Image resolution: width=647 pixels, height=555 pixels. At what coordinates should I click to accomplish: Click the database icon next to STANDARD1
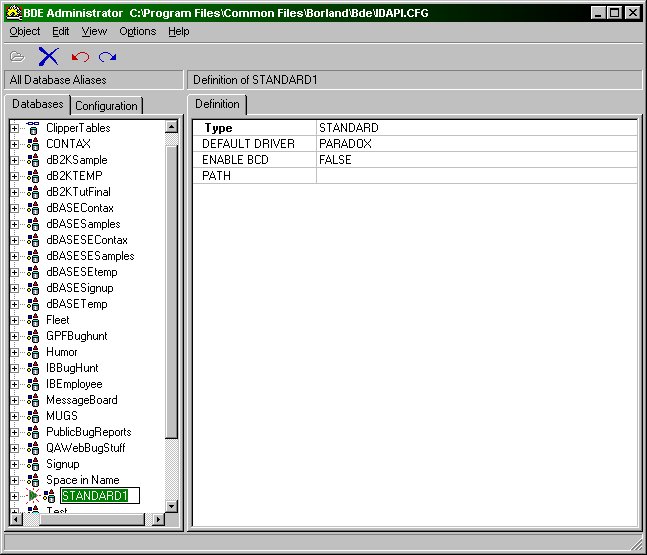49,496
